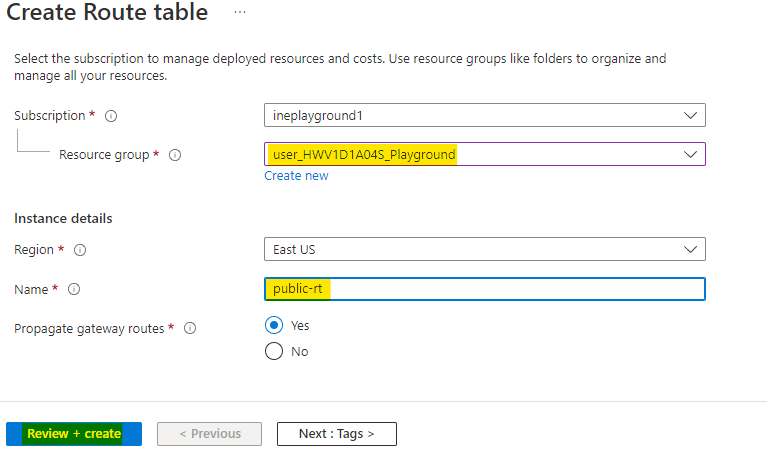Expand the Resource group dropdown
The width and height of the screenshot is (767, 451).
click(x=484, y=155)
